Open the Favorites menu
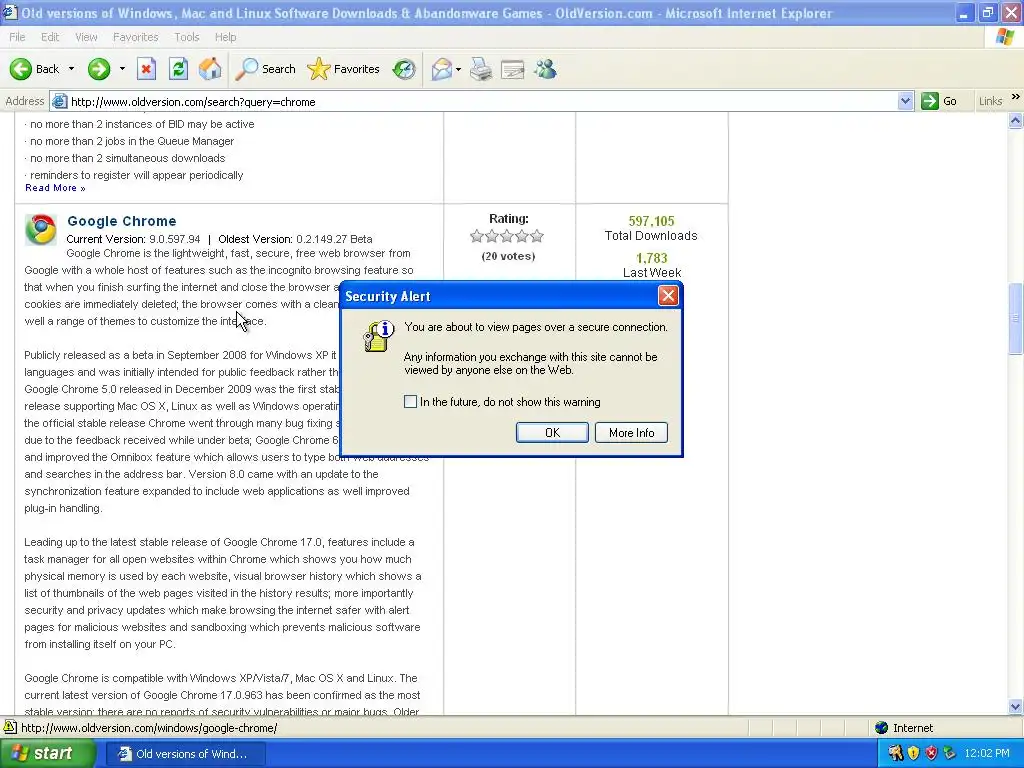 pos(135,37)
